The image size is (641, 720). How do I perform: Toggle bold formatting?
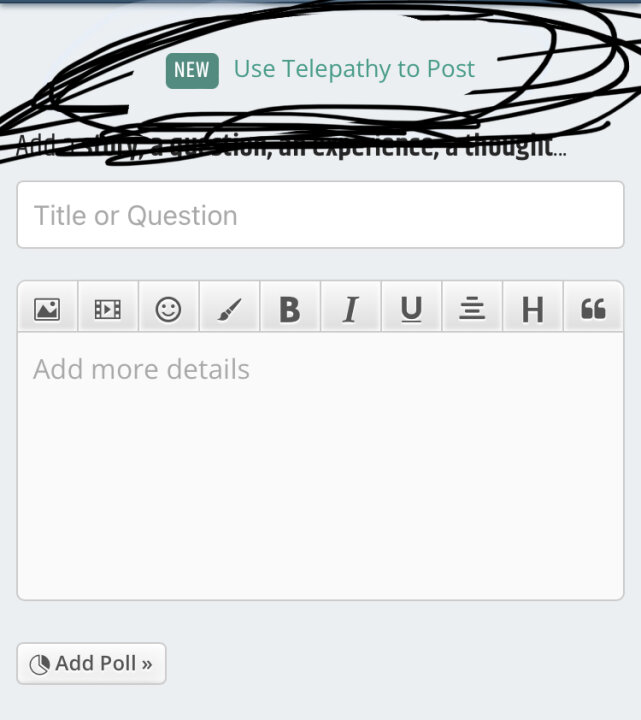tap(290, 309)
